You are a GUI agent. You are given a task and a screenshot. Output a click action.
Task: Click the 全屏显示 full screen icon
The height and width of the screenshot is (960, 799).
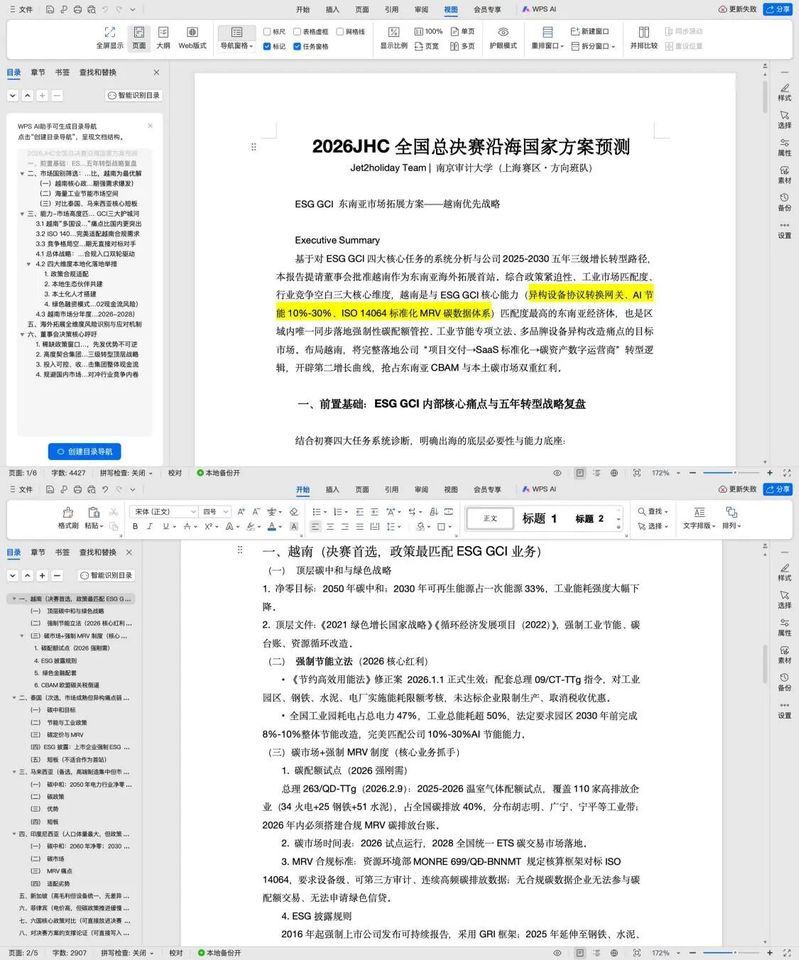point(110,37)
